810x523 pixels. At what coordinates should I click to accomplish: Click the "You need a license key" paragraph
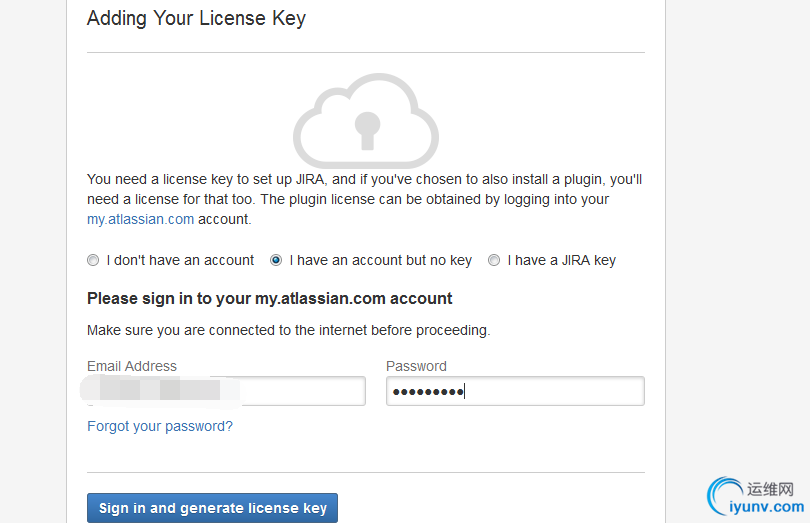(365, 199)
